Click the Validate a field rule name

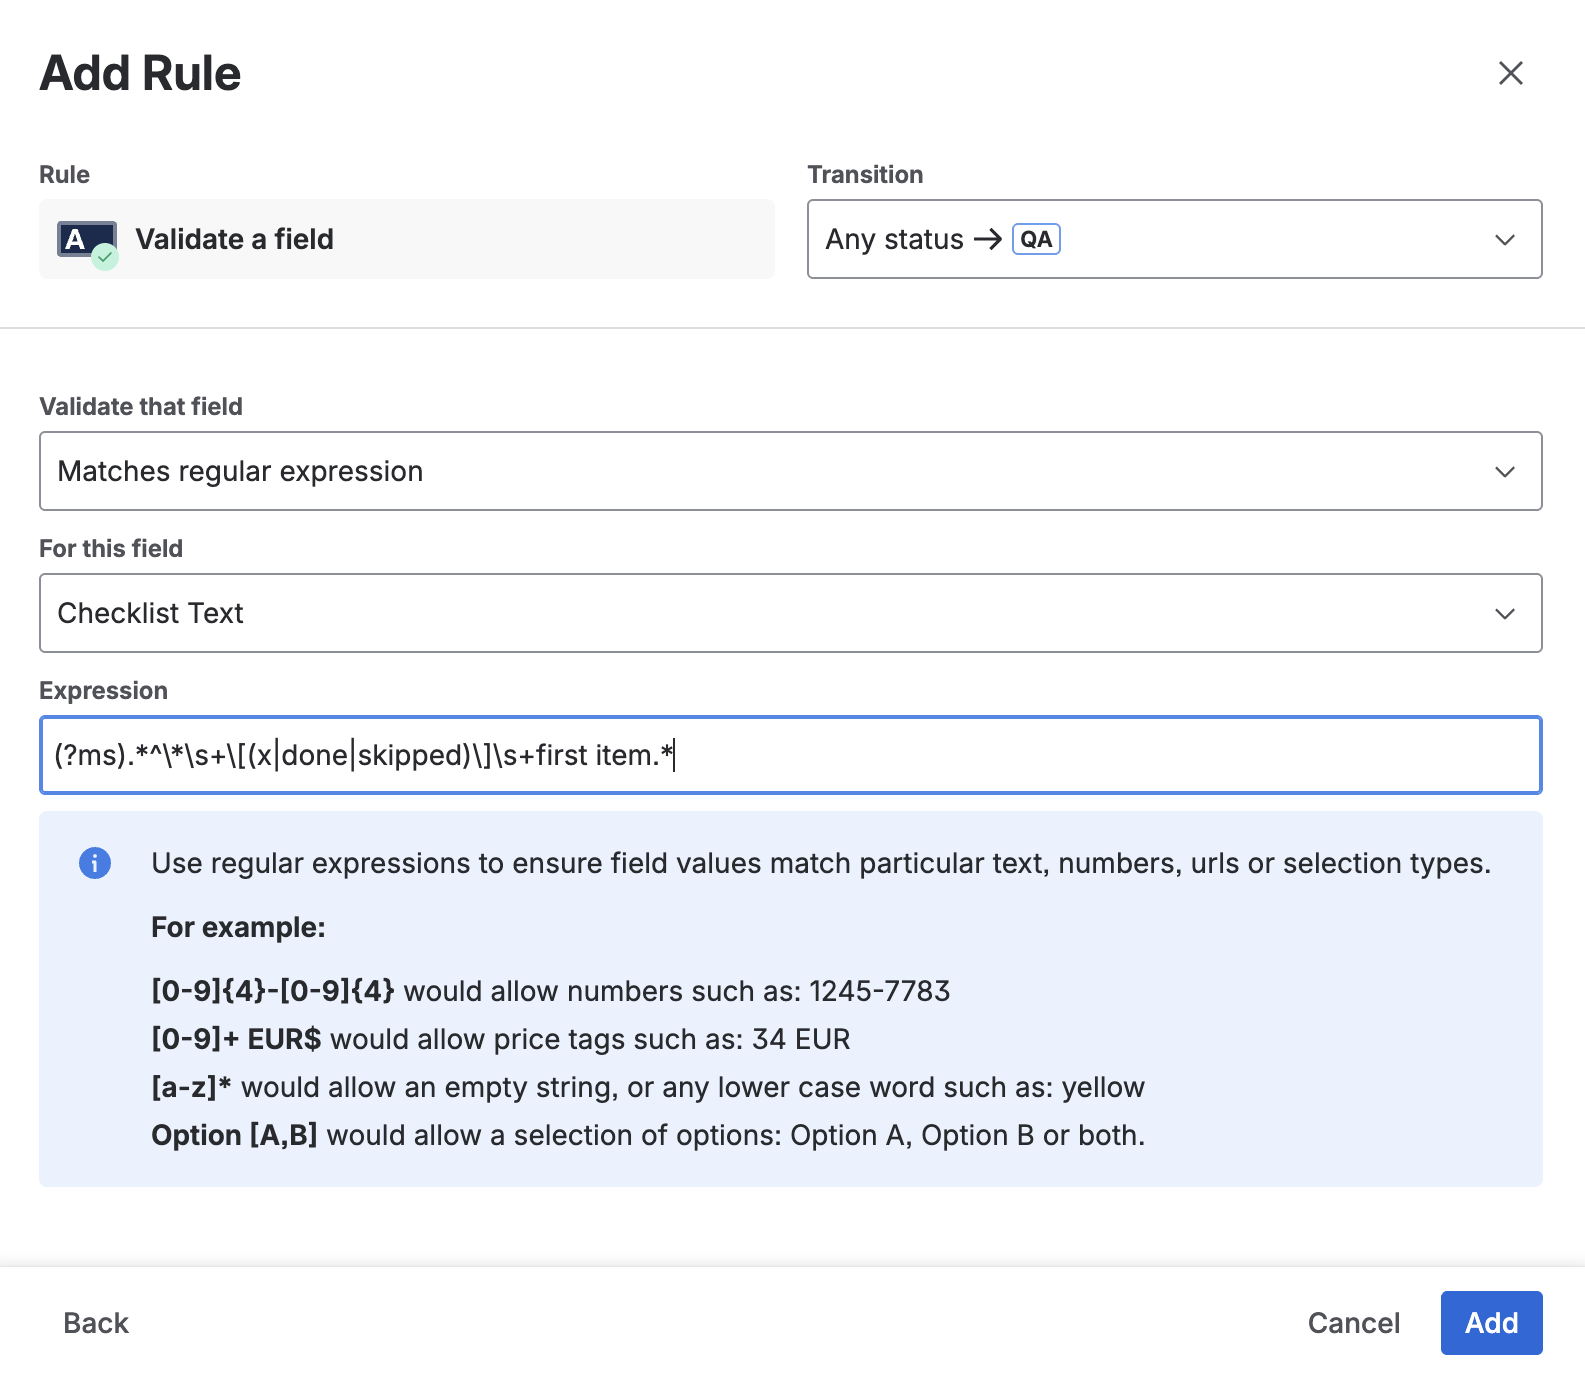[x=235, y=240]
